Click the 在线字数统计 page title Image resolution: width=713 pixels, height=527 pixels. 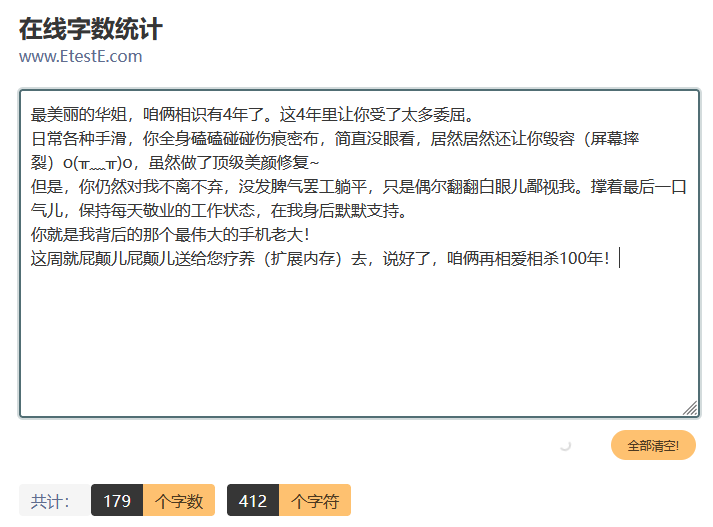click(90, 29)
